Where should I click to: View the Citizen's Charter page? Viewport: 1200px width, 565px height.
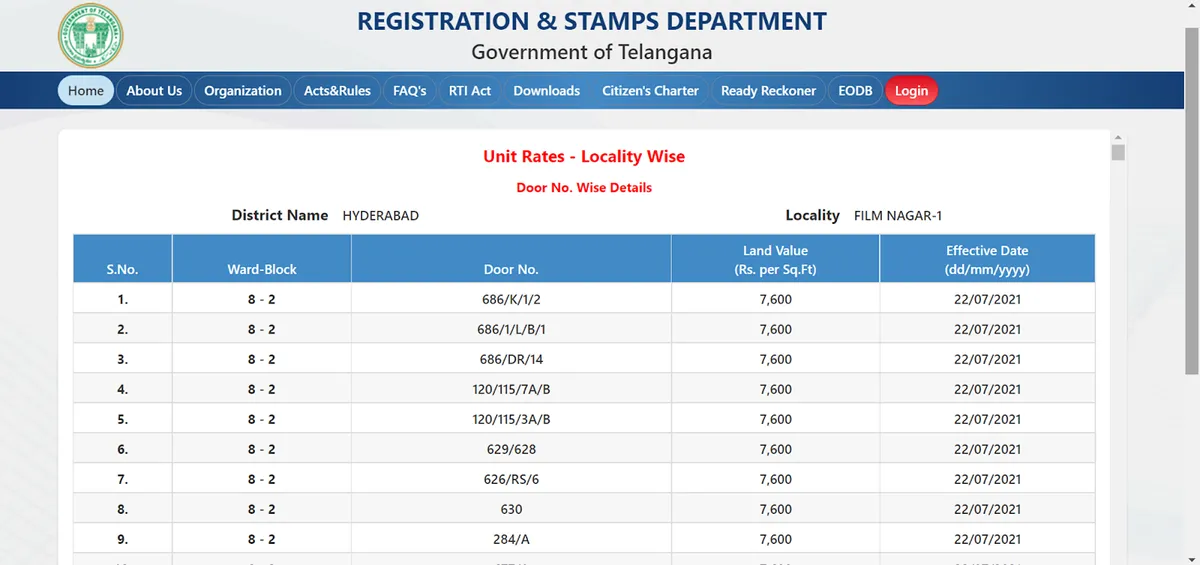pyautogui.click(x=650, y=91)
